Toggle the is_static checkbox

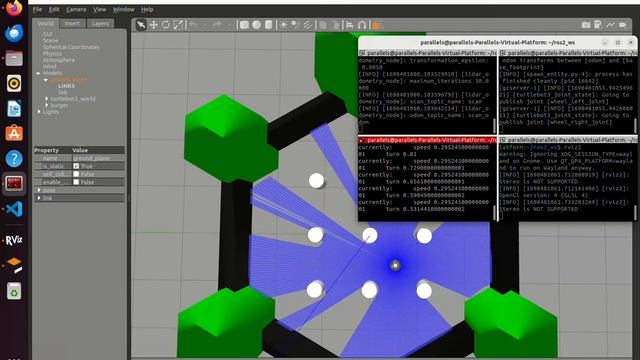[76, 166]
